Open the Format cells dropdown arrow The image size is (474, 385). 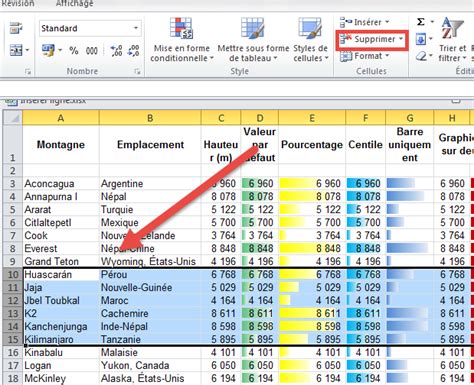[x=387, y=56]
